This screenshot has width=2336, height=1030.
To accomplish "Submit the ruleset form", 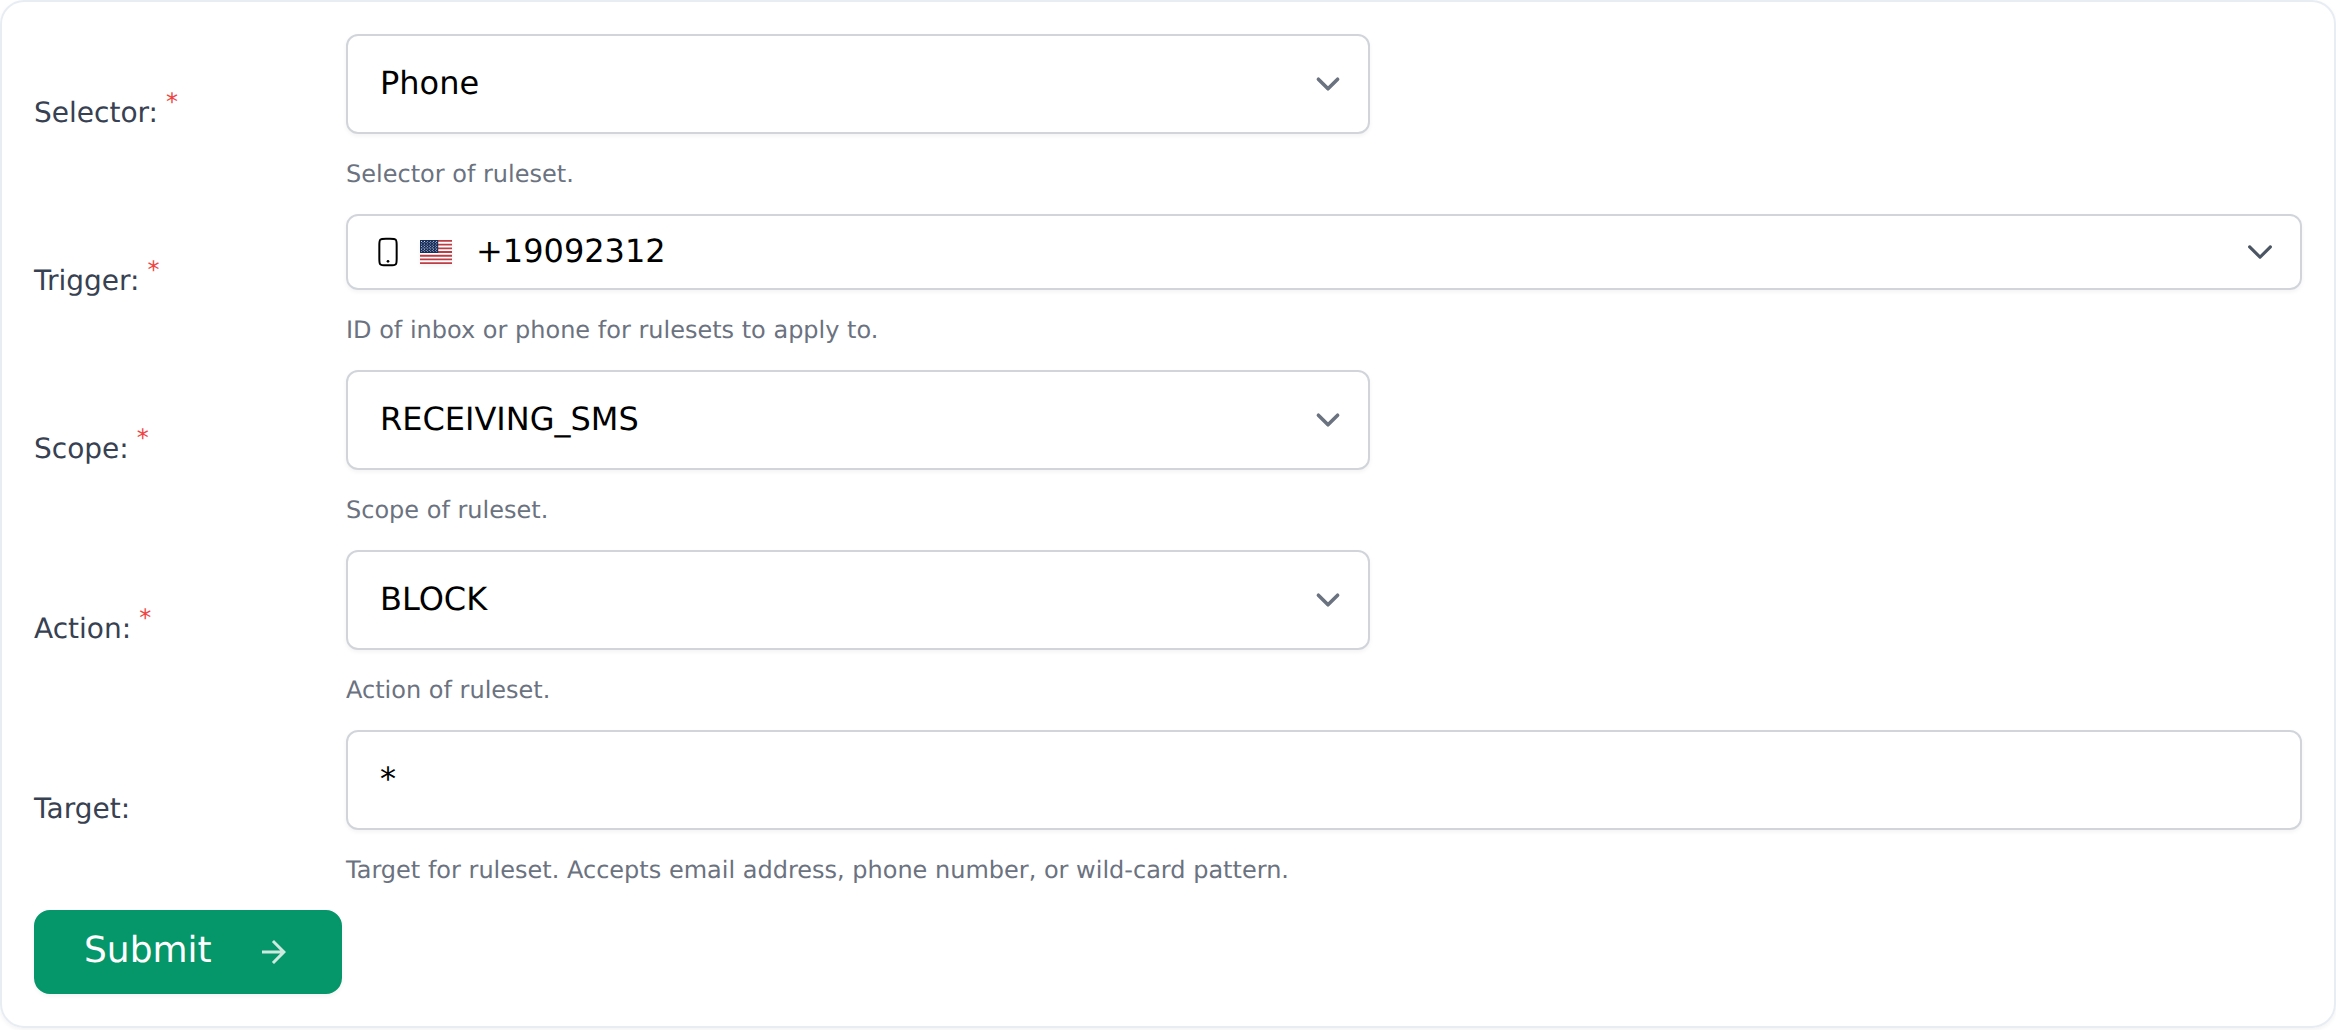I will pyautogui.click(x=187, y=951).
